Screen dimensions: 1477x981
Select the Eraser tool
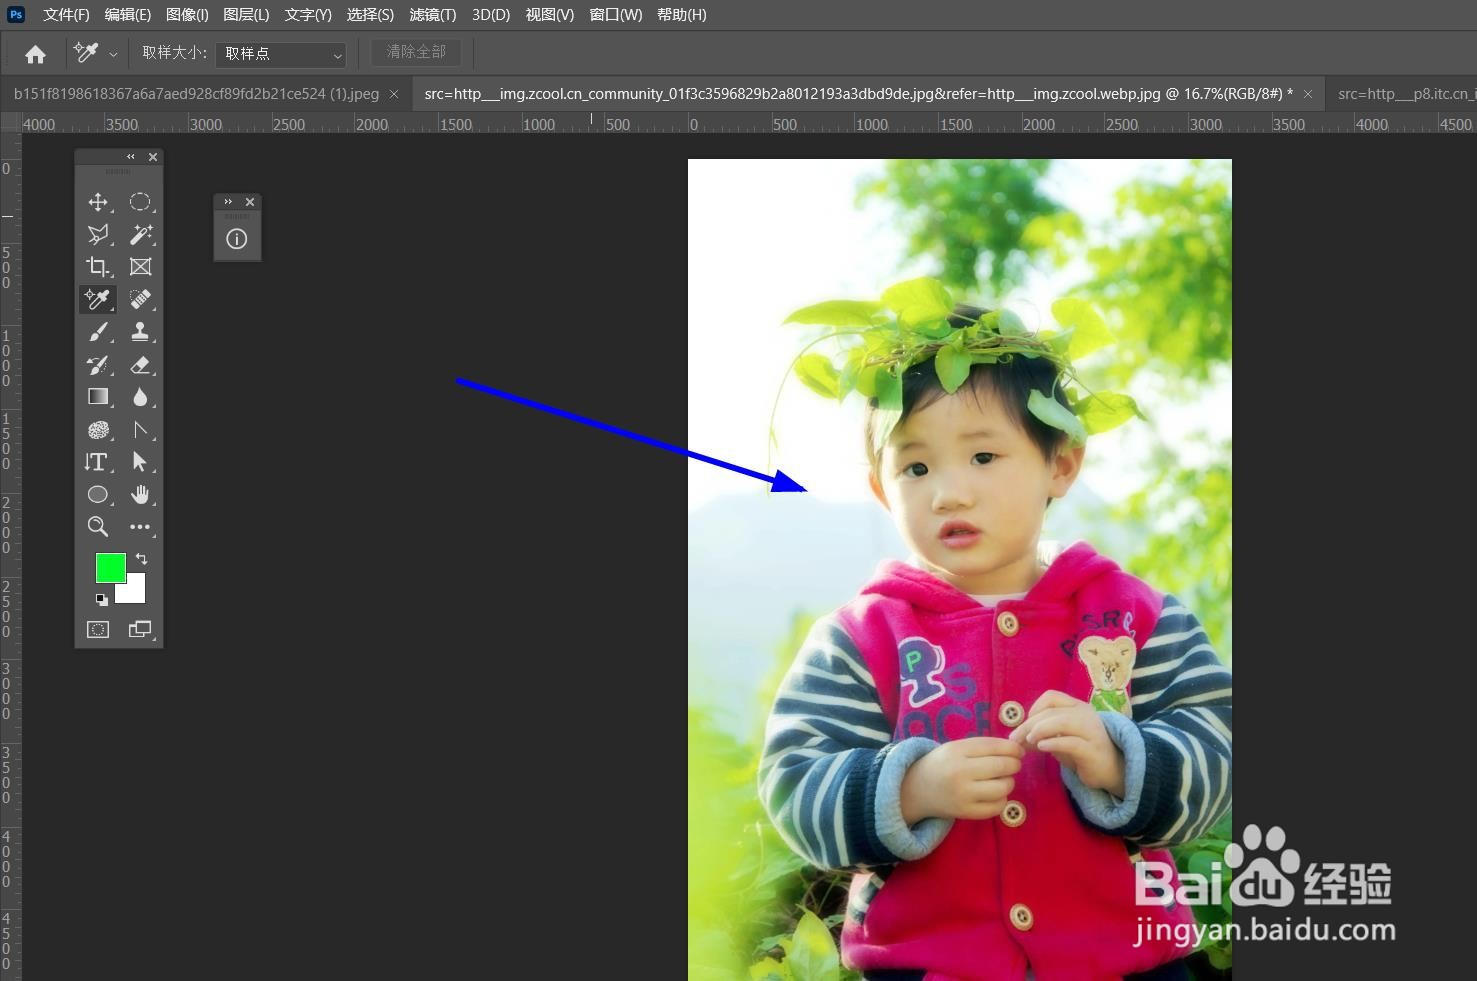pos(140,365)
